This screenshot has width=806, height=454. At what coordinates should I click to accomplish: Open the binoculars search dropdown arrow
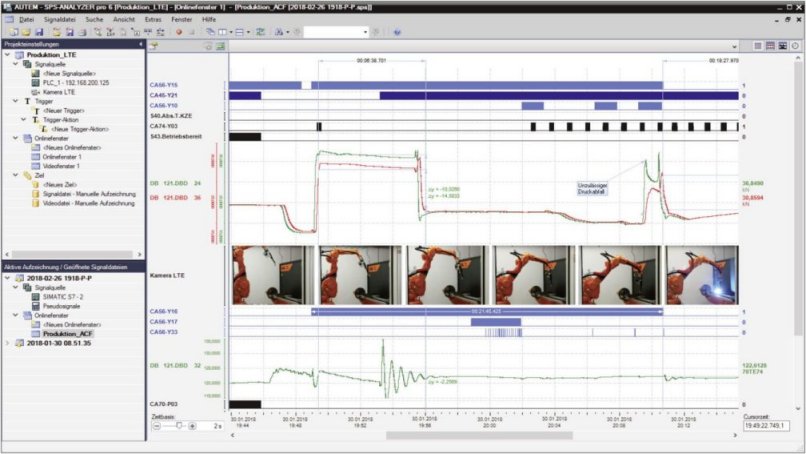click(x=287, y=32)
